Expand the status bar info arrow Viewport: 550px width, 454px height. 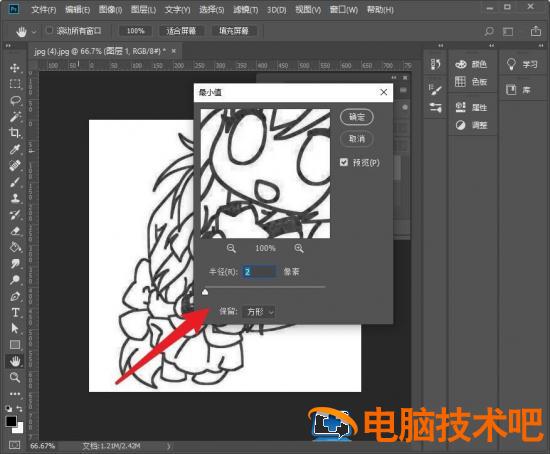tap(169, 446)
